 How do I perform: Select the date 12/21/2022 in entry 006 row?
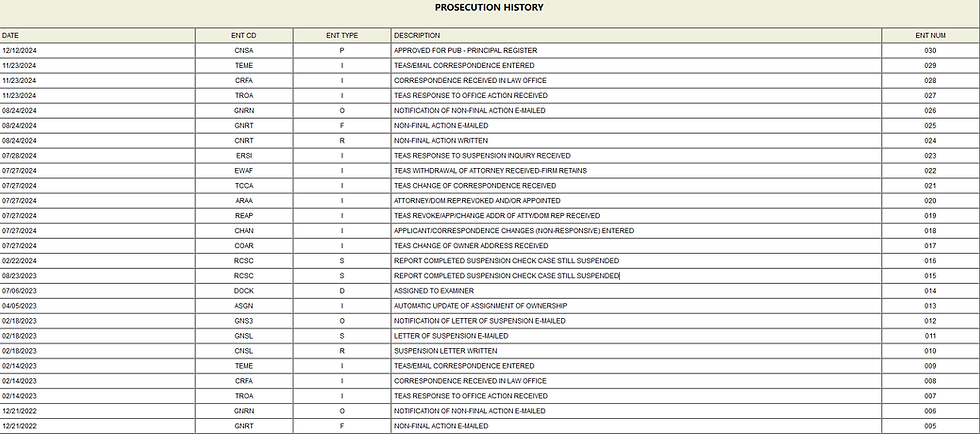point(20,411)
